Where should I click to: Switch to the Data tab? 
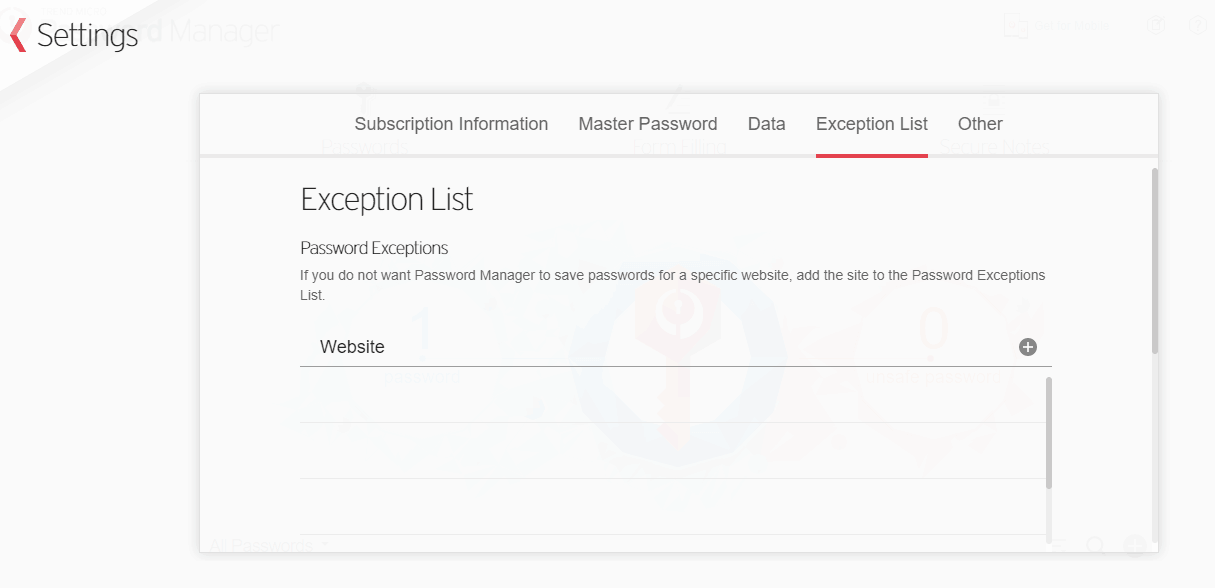[766, 124]
